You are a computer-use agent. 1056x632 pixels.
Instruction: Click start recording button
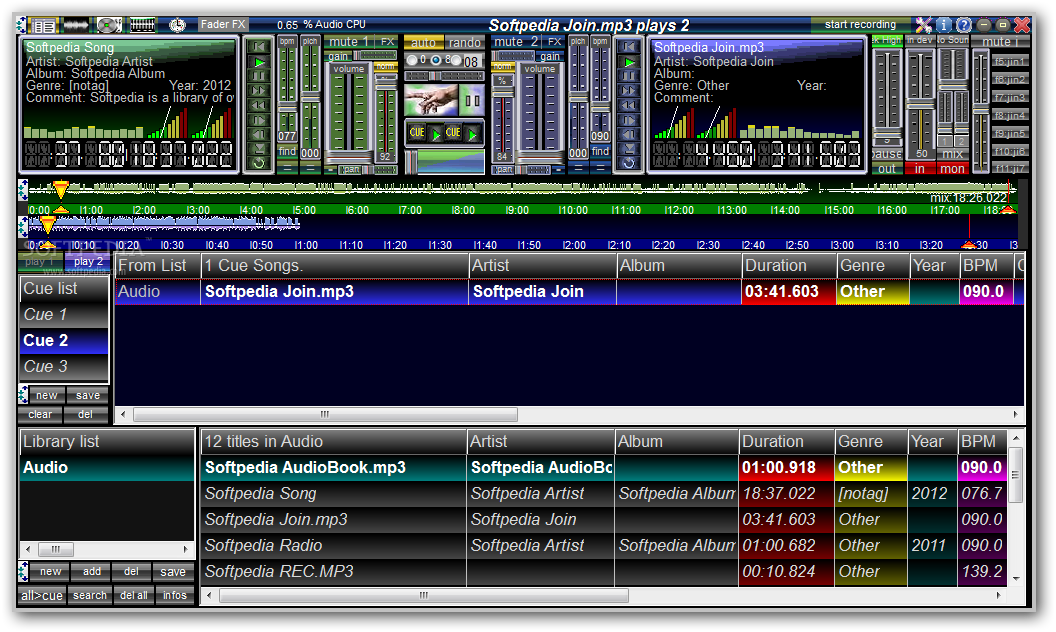pyautogui.click(x=860, y=24)
